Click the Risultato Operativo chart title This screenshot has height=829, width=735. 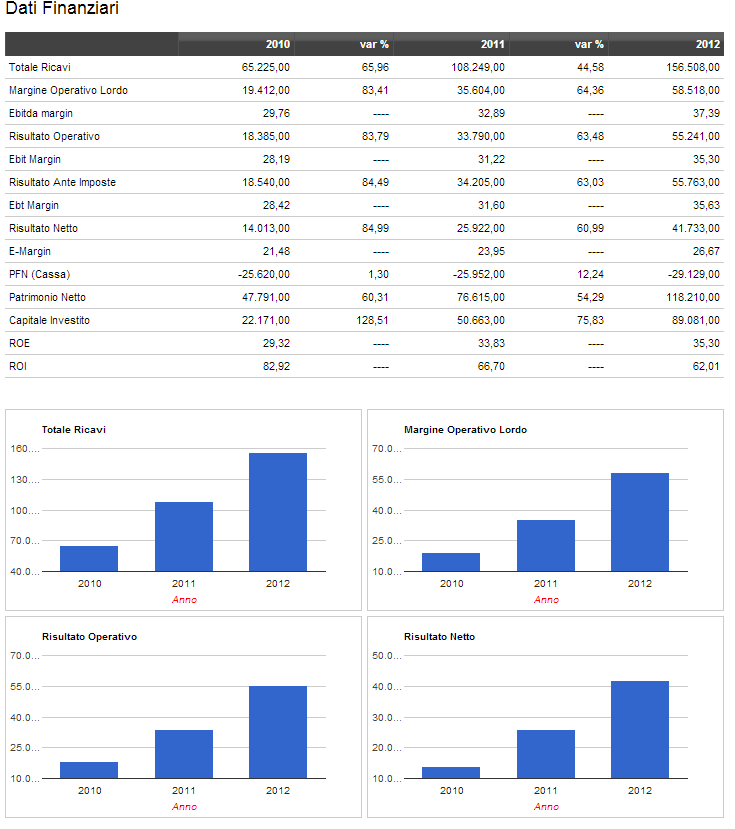coord(89,637)
